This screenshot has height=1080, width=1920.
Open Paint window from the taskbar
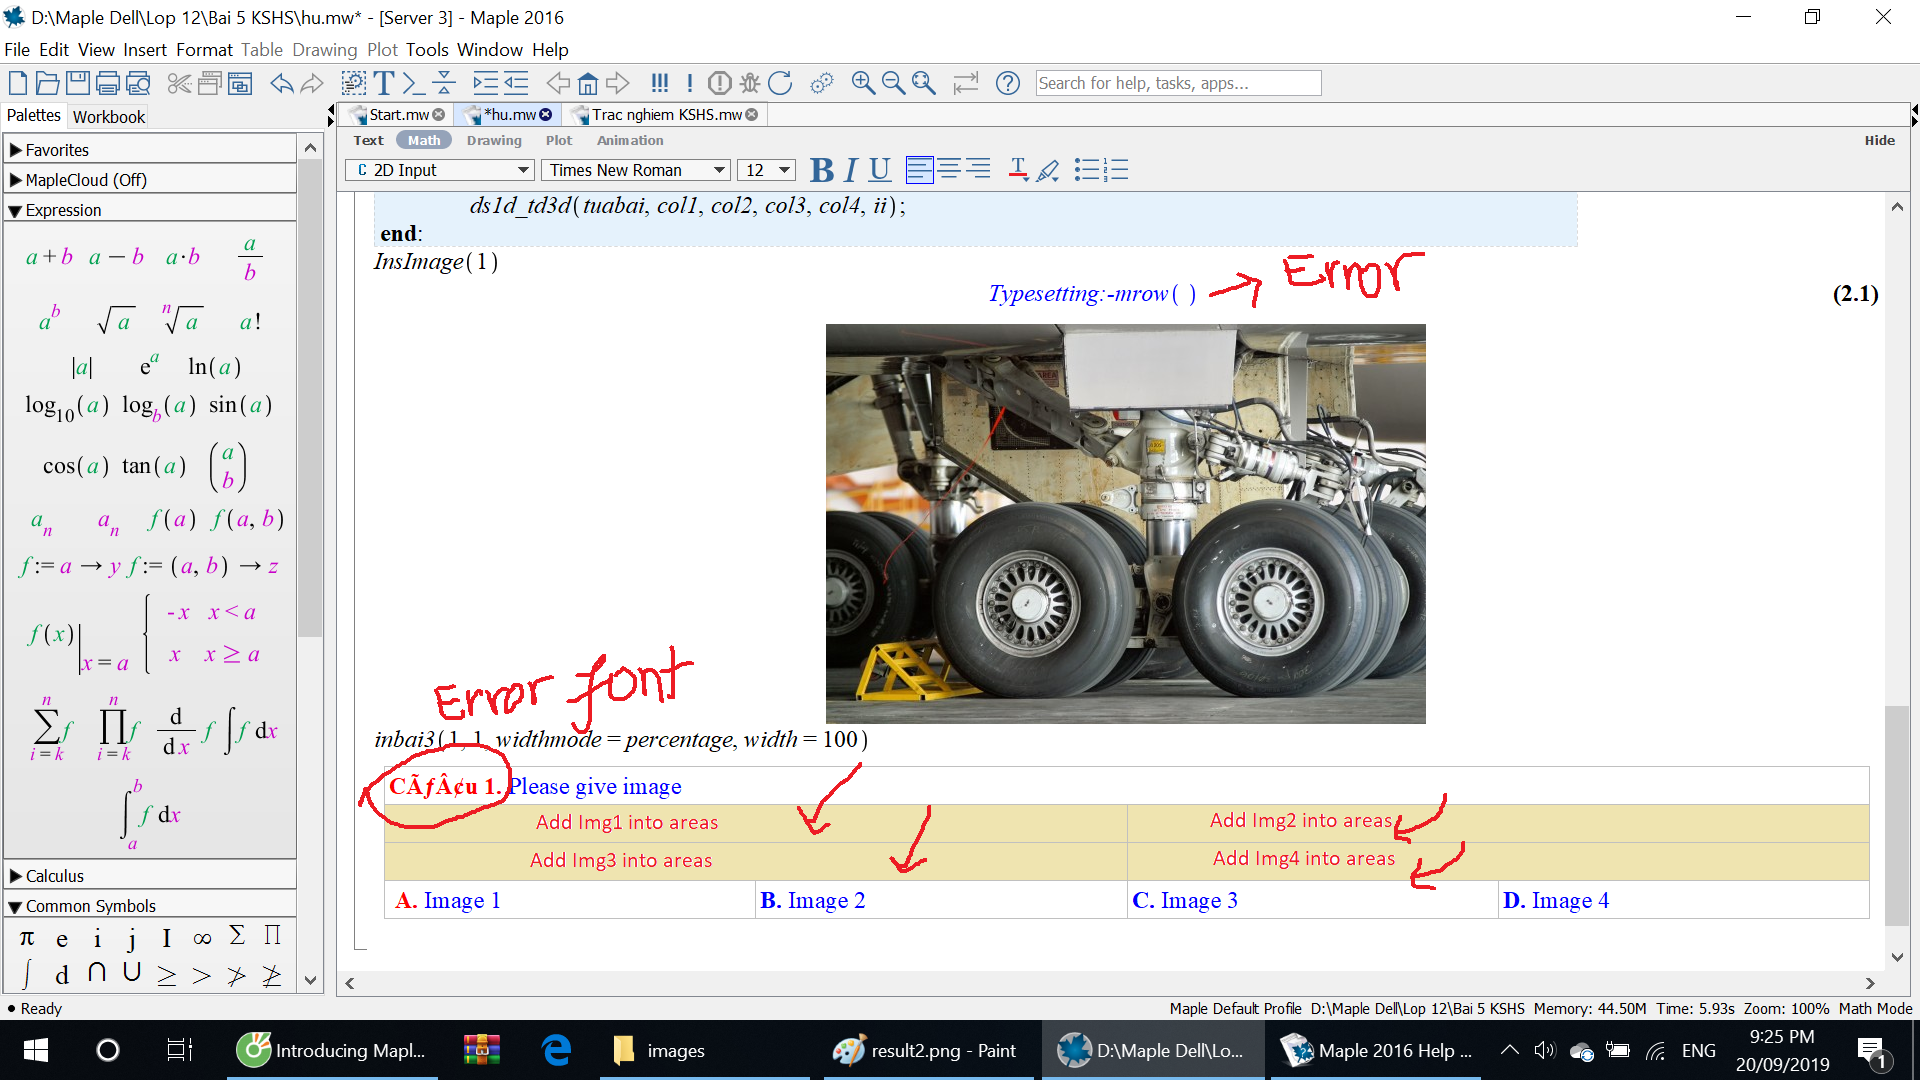tap(928, 1050)
